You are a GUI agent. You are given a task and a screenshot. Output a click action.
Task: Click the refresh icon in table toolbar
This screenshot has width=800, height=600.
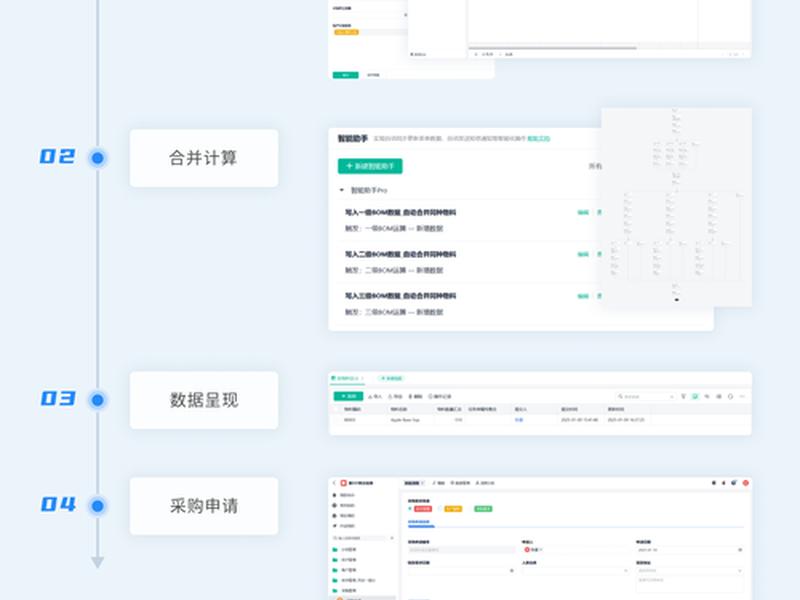click(x=730, y=396)
